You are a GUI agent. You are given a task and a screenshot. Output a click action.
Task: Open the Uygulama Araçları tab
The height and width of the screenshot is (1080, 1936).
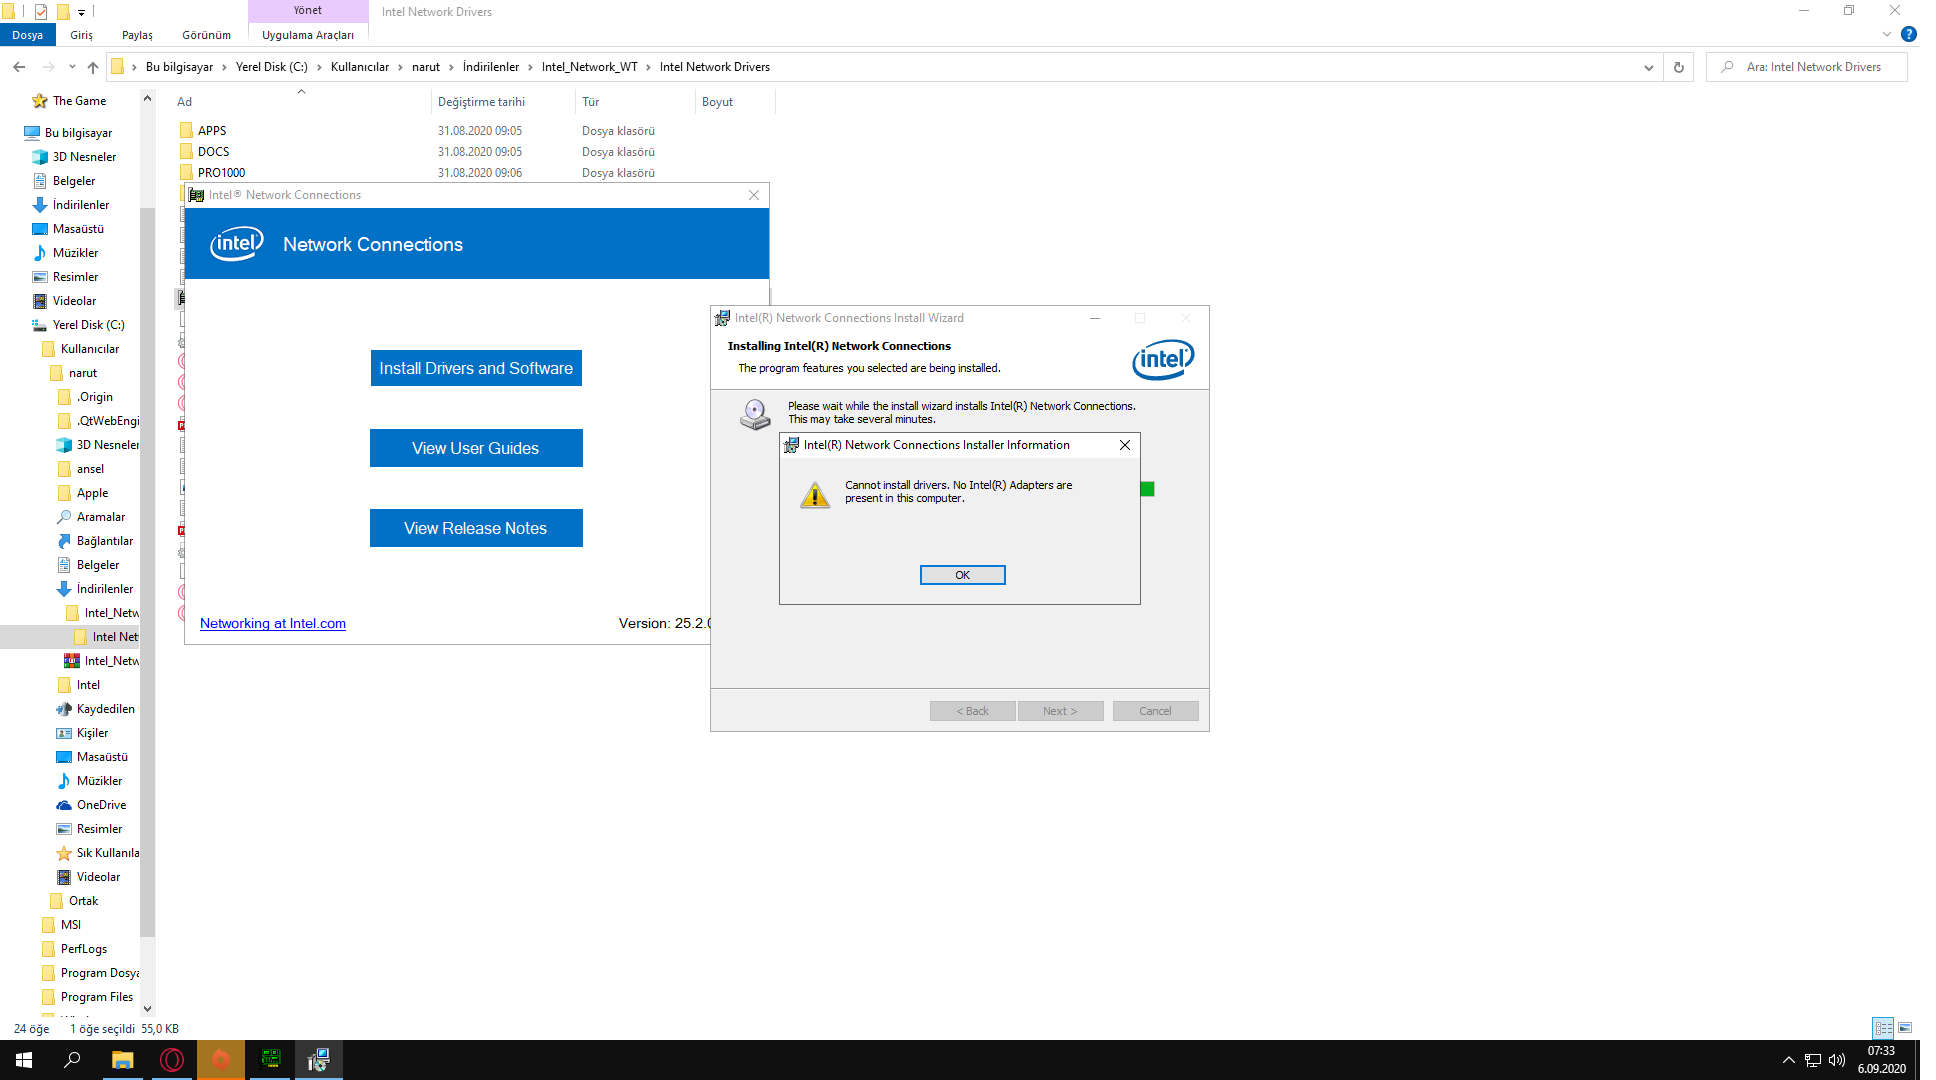pyautogui.click(x=308, y=35)
